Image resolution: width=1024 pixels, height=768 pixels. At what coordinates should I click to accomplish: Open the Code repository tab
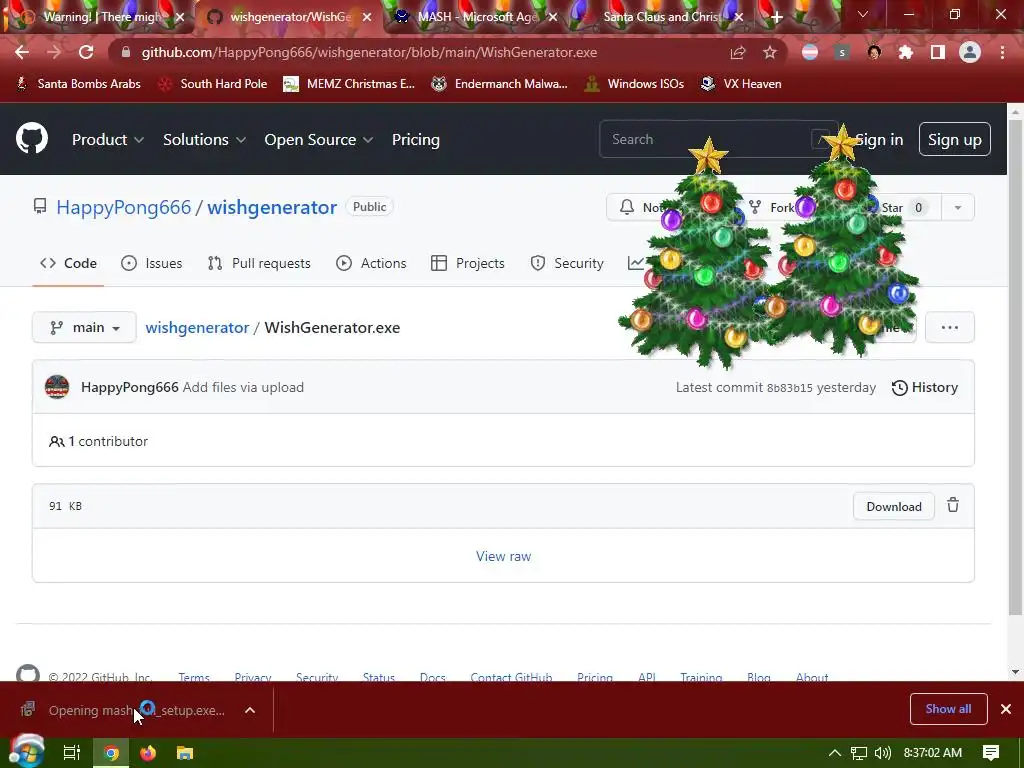coord(68,263)
